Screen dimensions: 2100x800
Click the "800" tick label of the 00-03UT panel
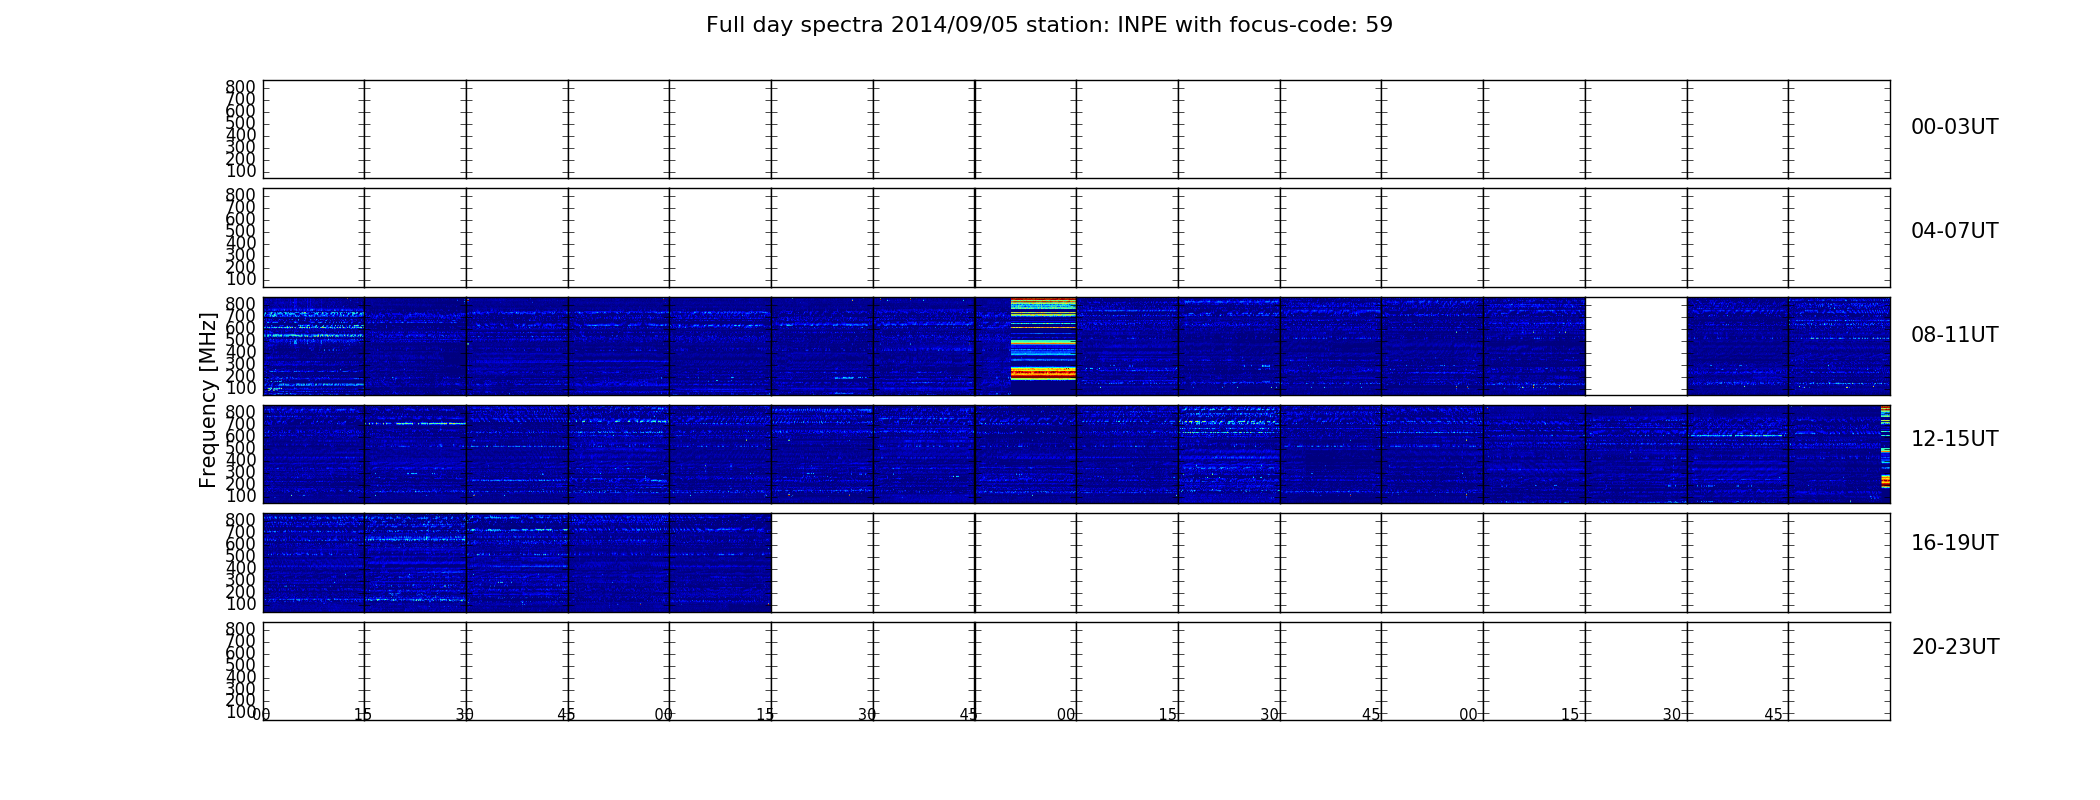(x=240, y=87)
